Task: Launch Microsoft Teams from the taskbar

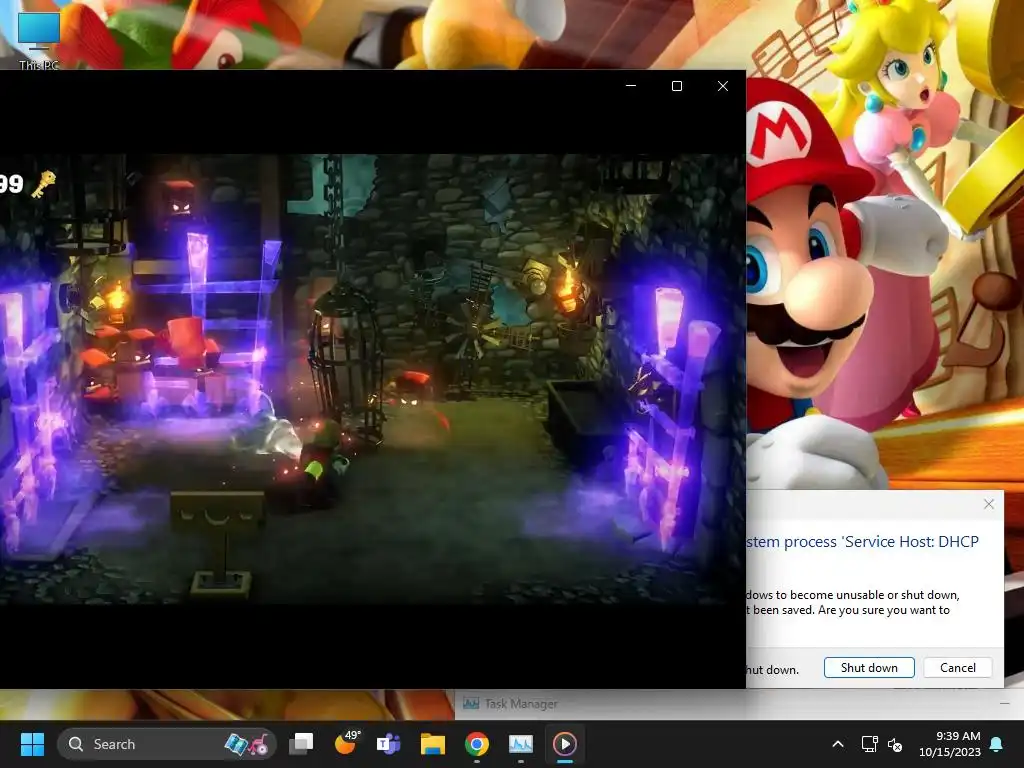Action: tap(389, 744)
